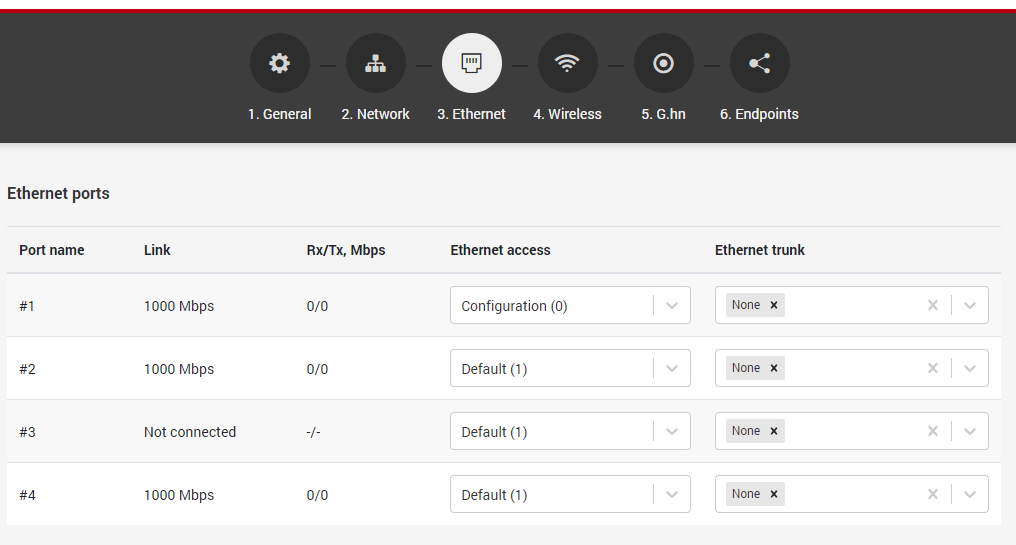Screen dimensions: 1016x545
Task: Click the Ethernet trunk column header
Action: click(759, 250)
